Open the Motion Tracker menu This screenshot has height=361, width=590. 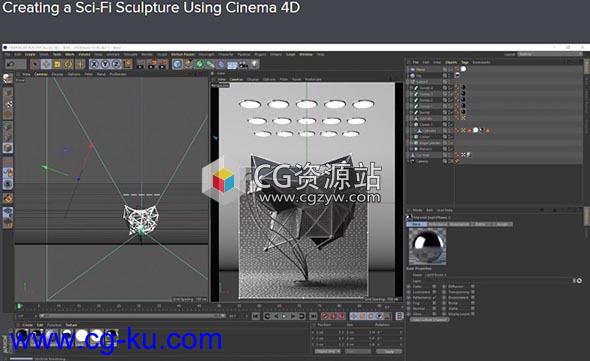click(183, 55)
